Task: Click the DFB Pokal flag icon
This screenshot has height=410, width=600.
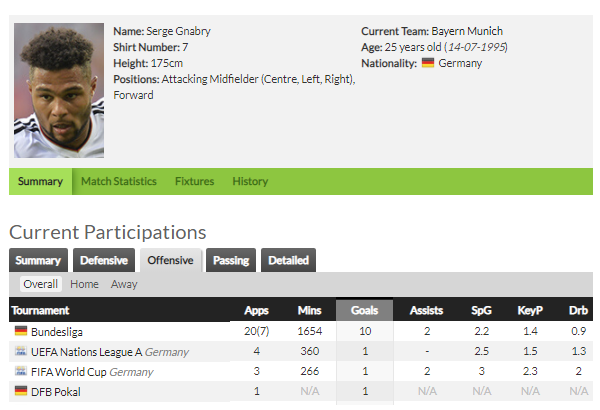Action: click(21, 390)
